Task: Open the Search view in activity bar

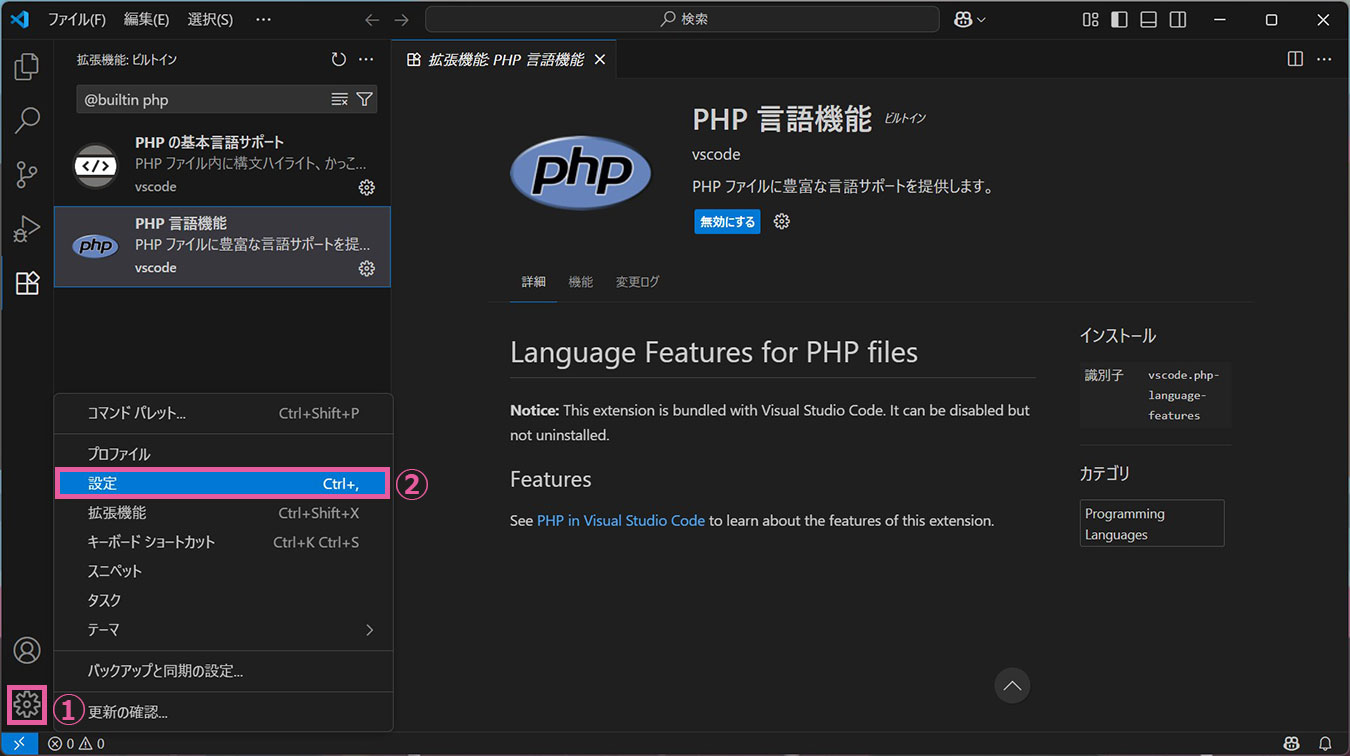Action: click(27, 121)
